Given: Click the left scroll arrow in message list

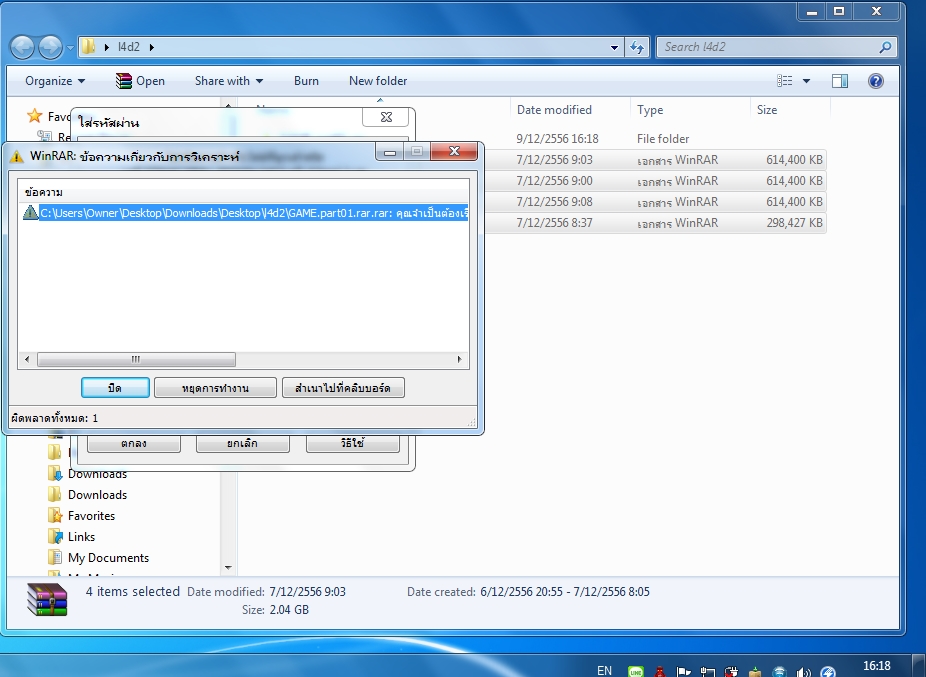Looking at the screenshot, I should point(27,359).
